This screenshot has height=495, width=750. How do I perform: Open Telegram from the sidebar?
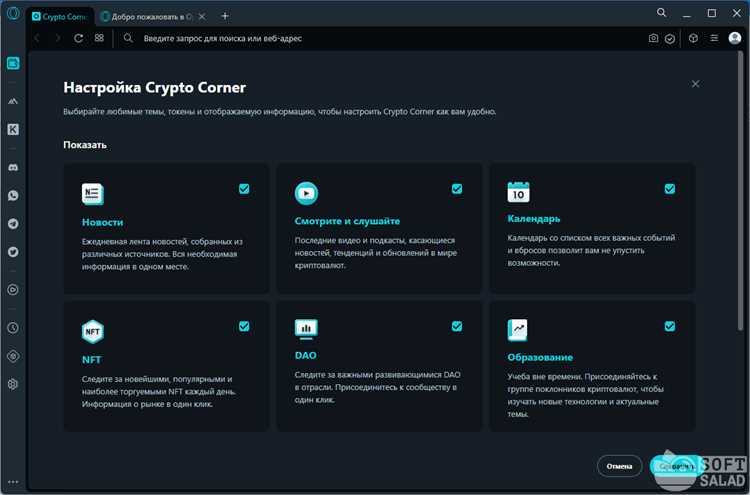13,223
